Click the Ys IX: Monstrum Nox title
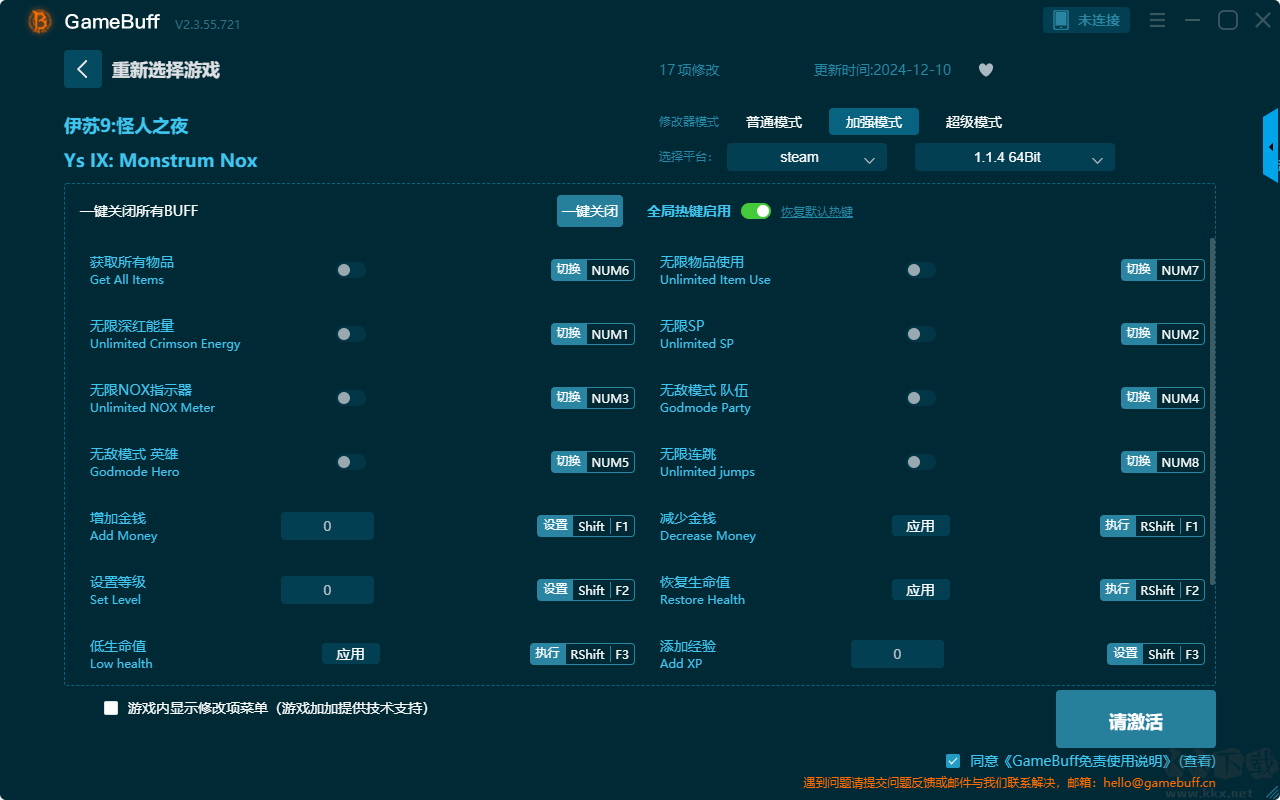Image resolution: width=1280 pixels, height=800 pixels. (161, 160)
